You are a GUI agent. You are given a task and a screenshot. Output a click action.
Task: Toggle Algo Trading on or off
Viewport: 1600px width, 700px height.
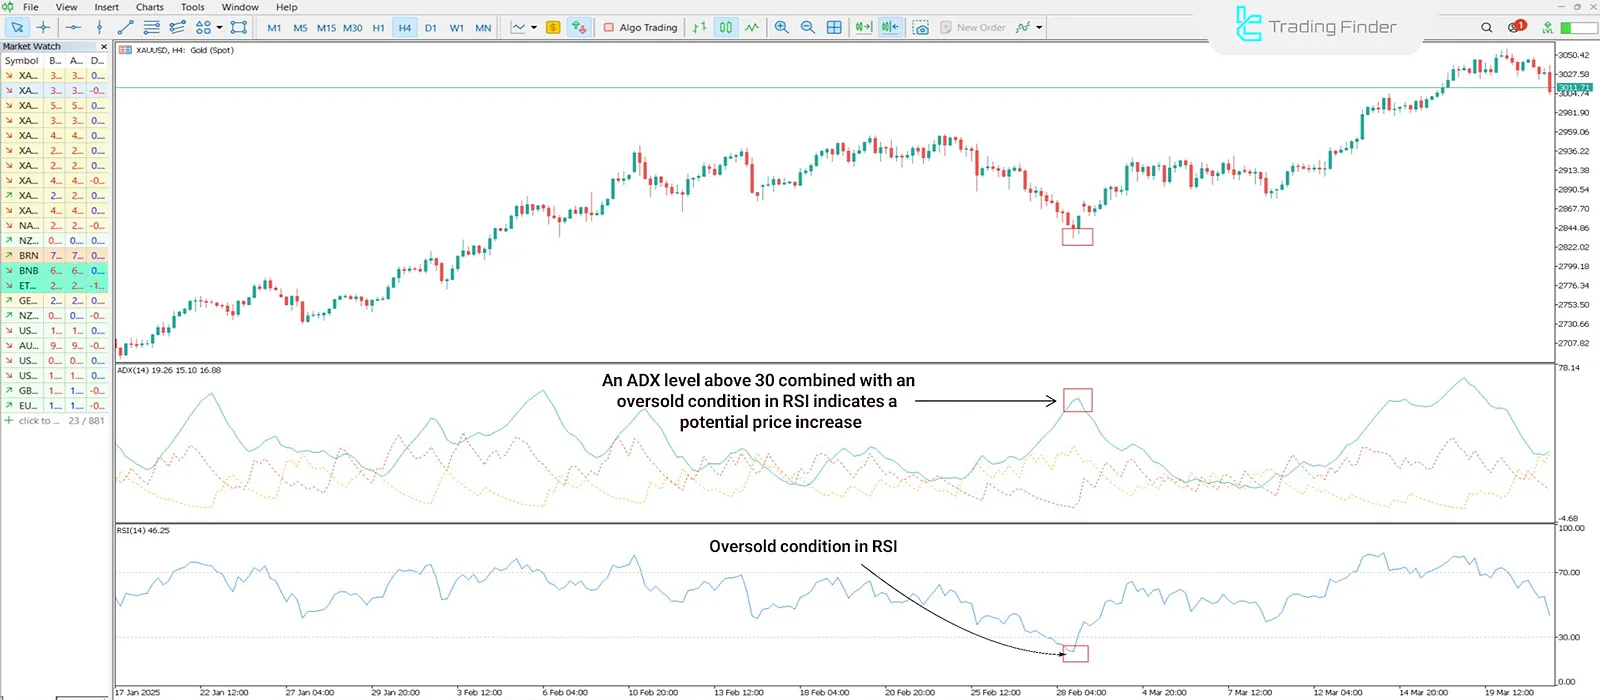(x=641, y=27)
